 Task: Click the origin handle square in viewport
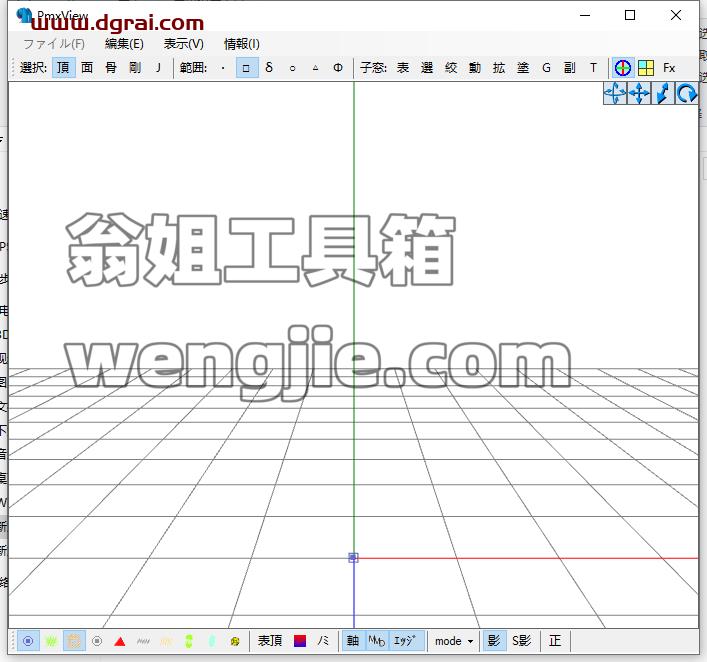354,558
